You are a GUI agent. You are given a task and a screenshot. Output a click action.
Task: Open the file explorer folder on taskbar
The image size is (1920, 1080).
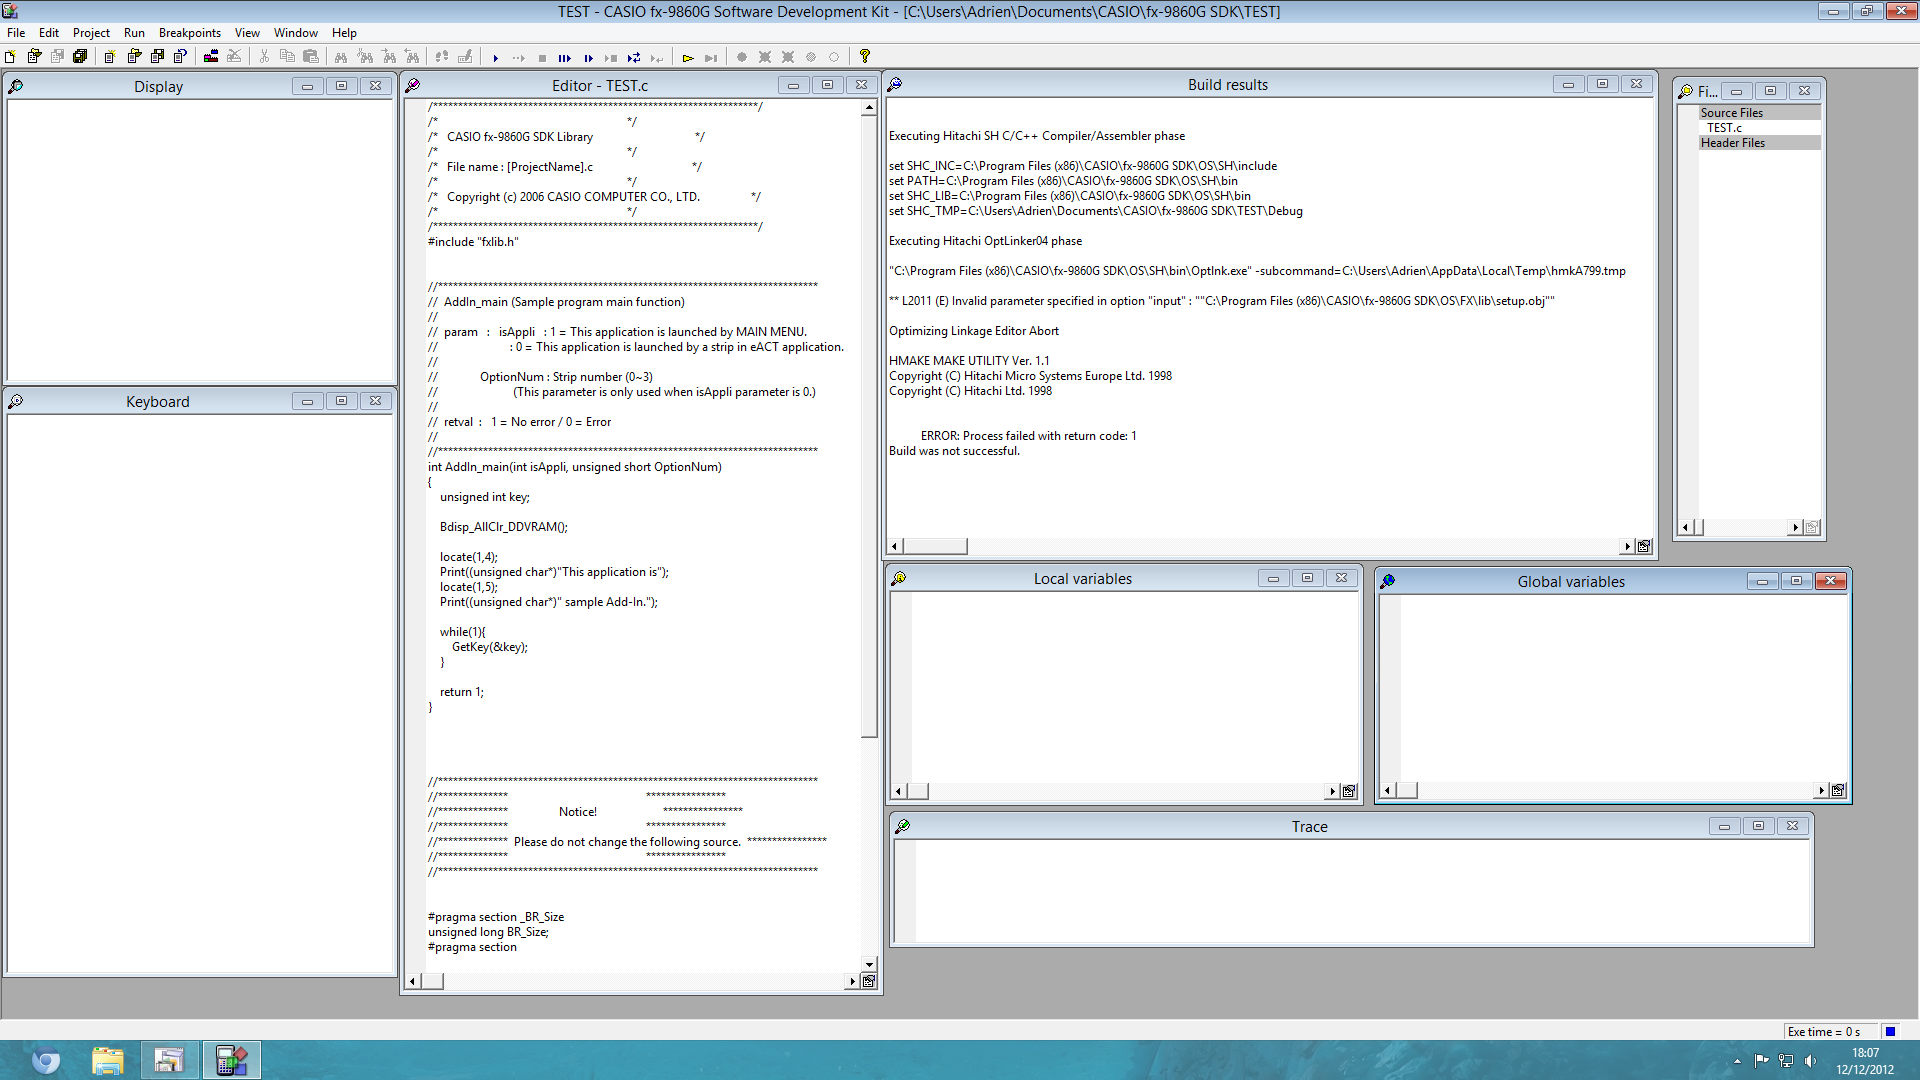[x=107, y=1060]
